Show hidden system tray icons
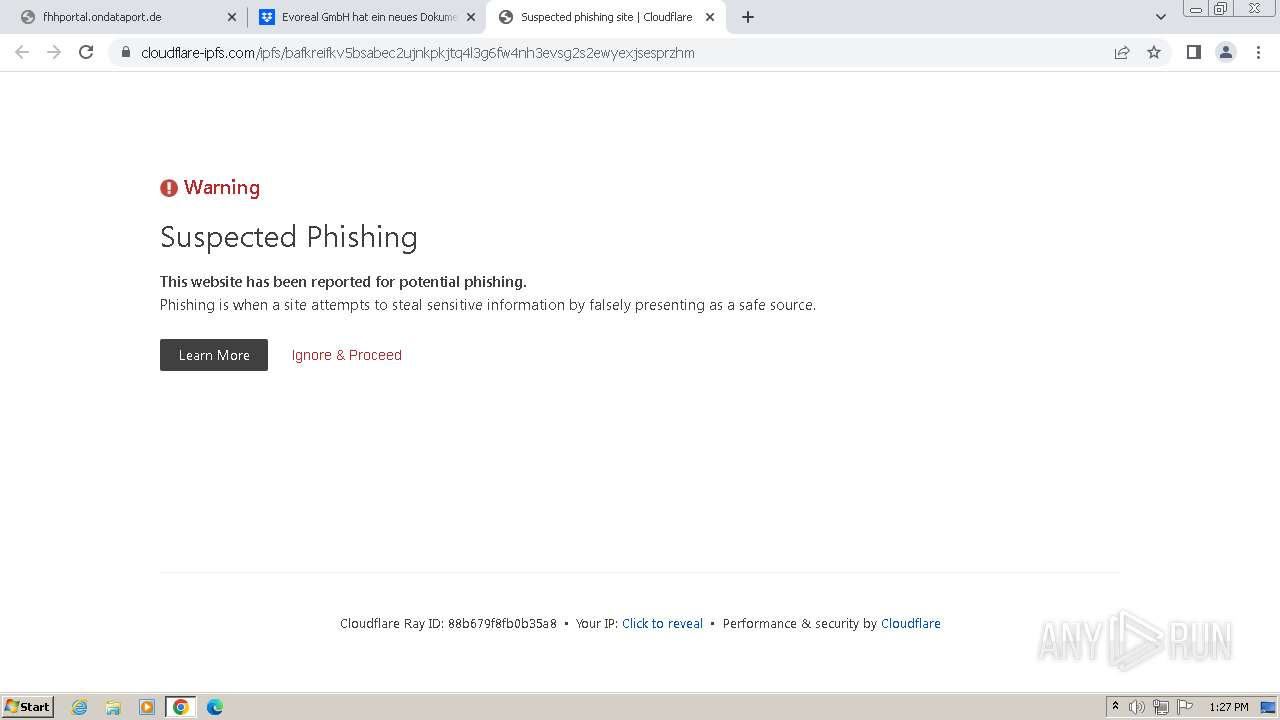The width and height of the screenshot is (1280, 720). pyautogui.click(x=1115, y=707)
